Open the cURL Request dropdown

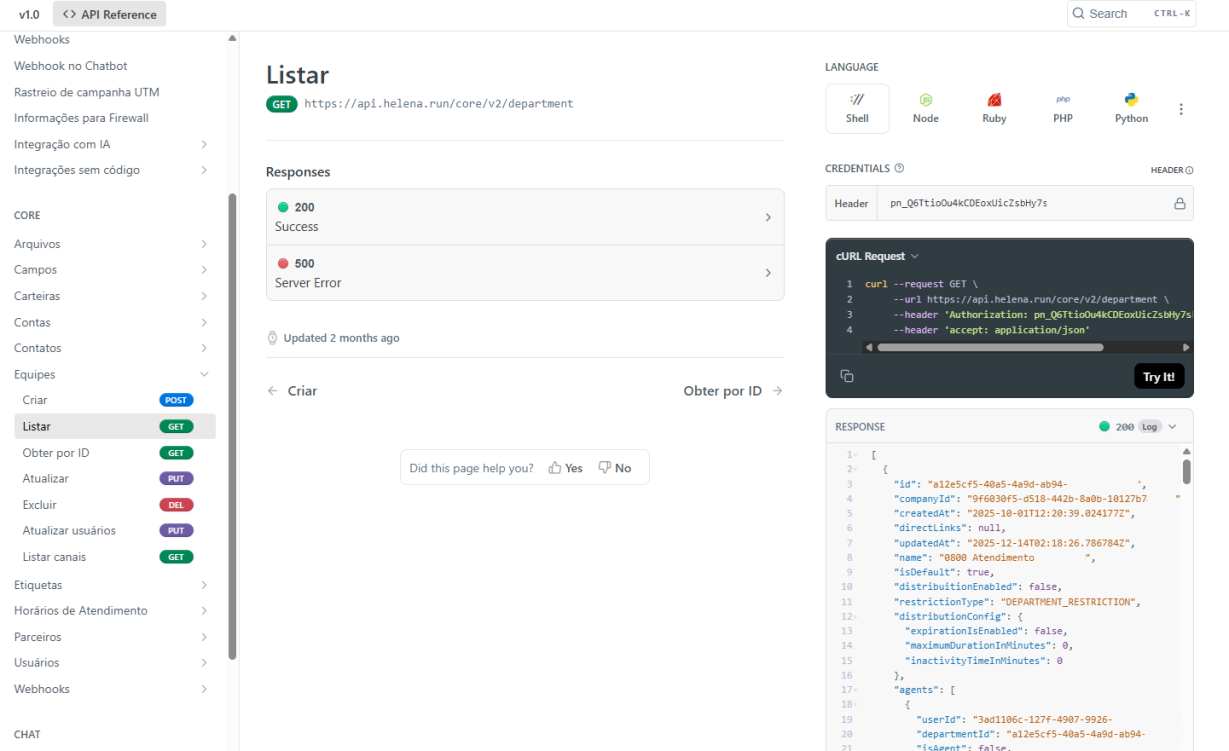click(877, 257)
